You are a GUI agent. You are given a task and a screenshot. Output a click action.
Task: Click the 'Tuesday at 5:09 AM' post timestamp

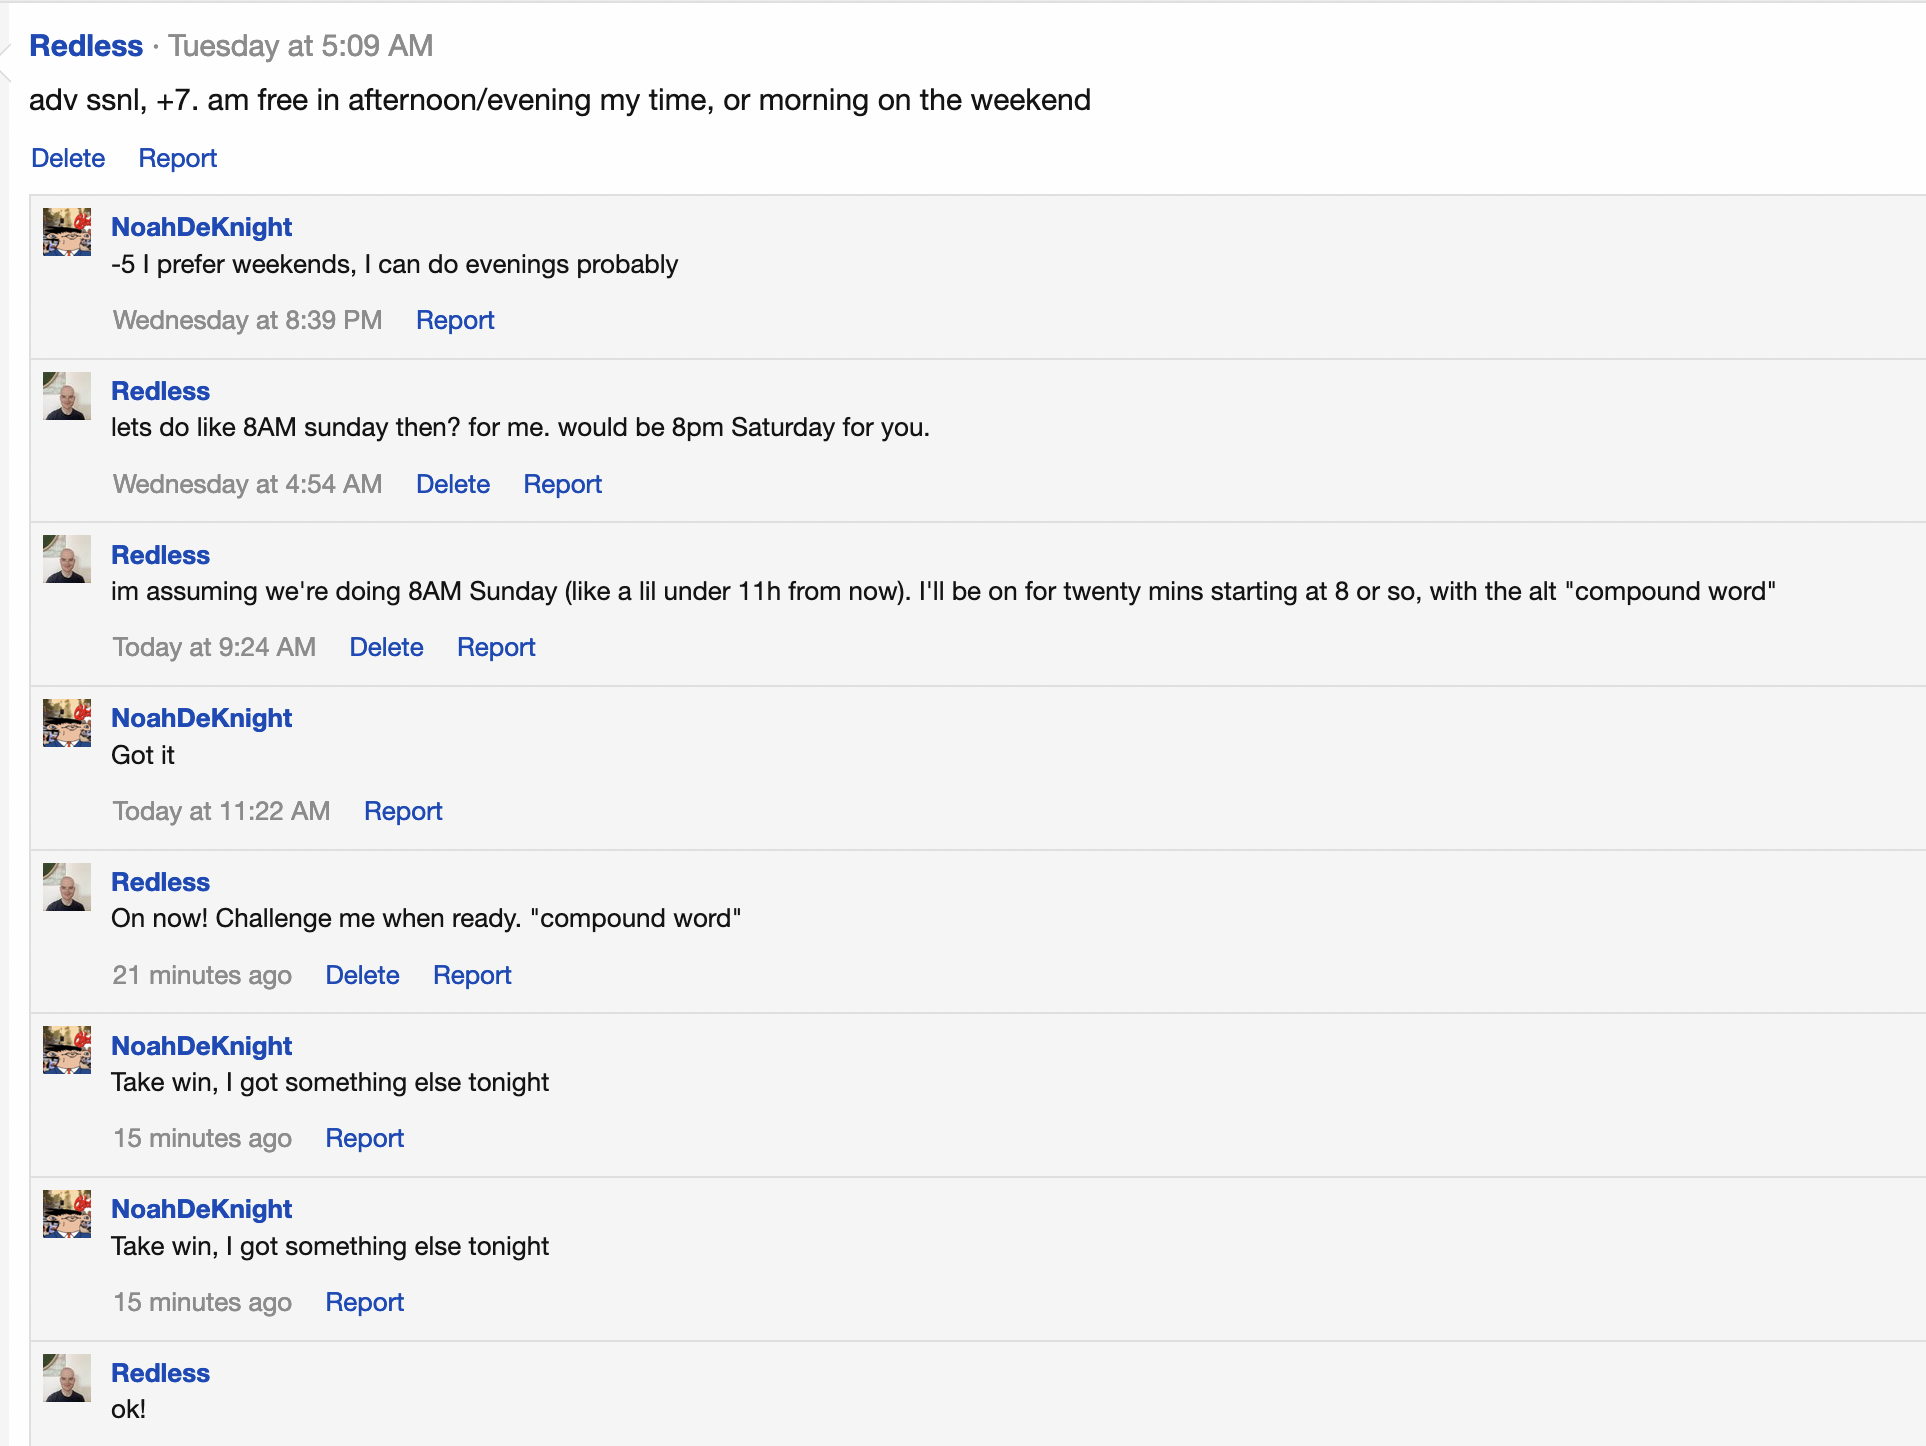click(x=301, y=46)
